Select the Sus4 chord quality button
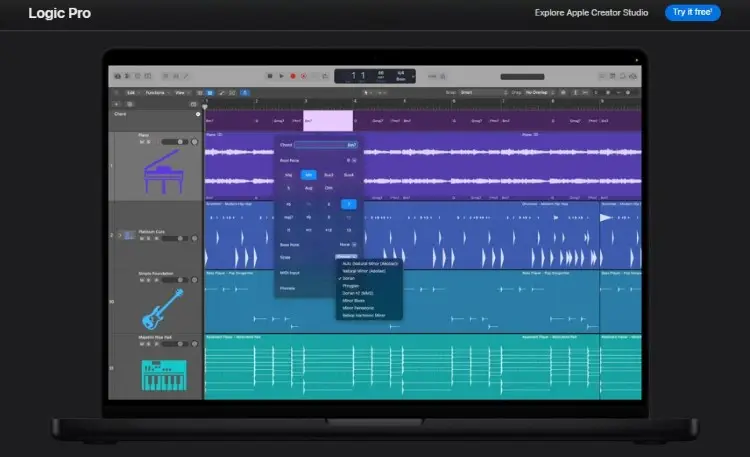 tap(349, 175)
